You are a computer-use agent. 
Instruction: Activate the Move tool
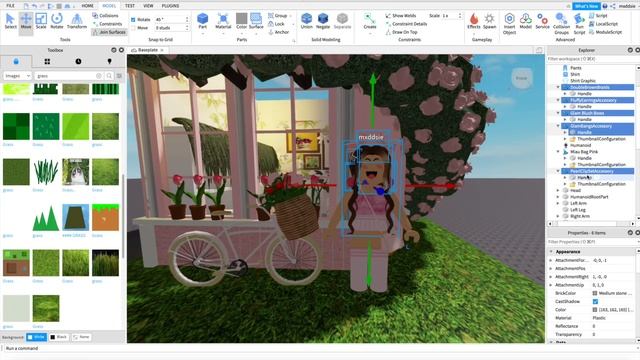click(x=26, y=21)
